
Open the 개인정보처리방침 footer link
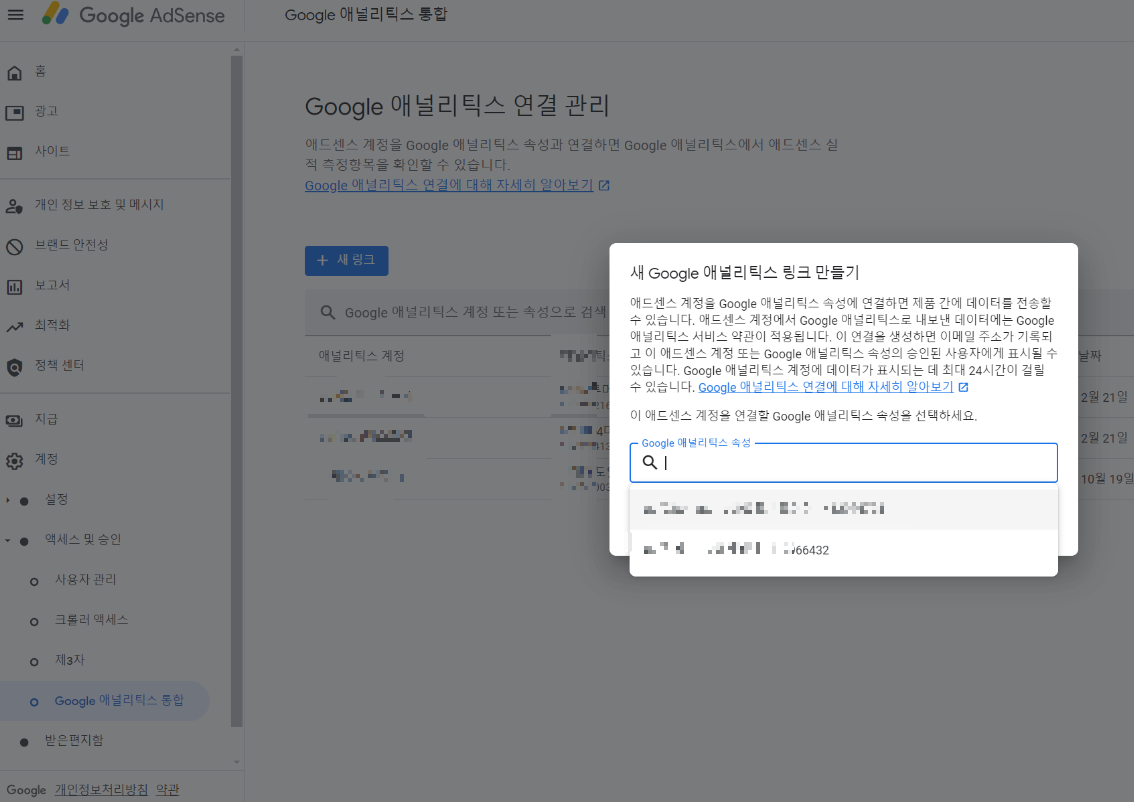pyautogui.click(x=101, y=790)
